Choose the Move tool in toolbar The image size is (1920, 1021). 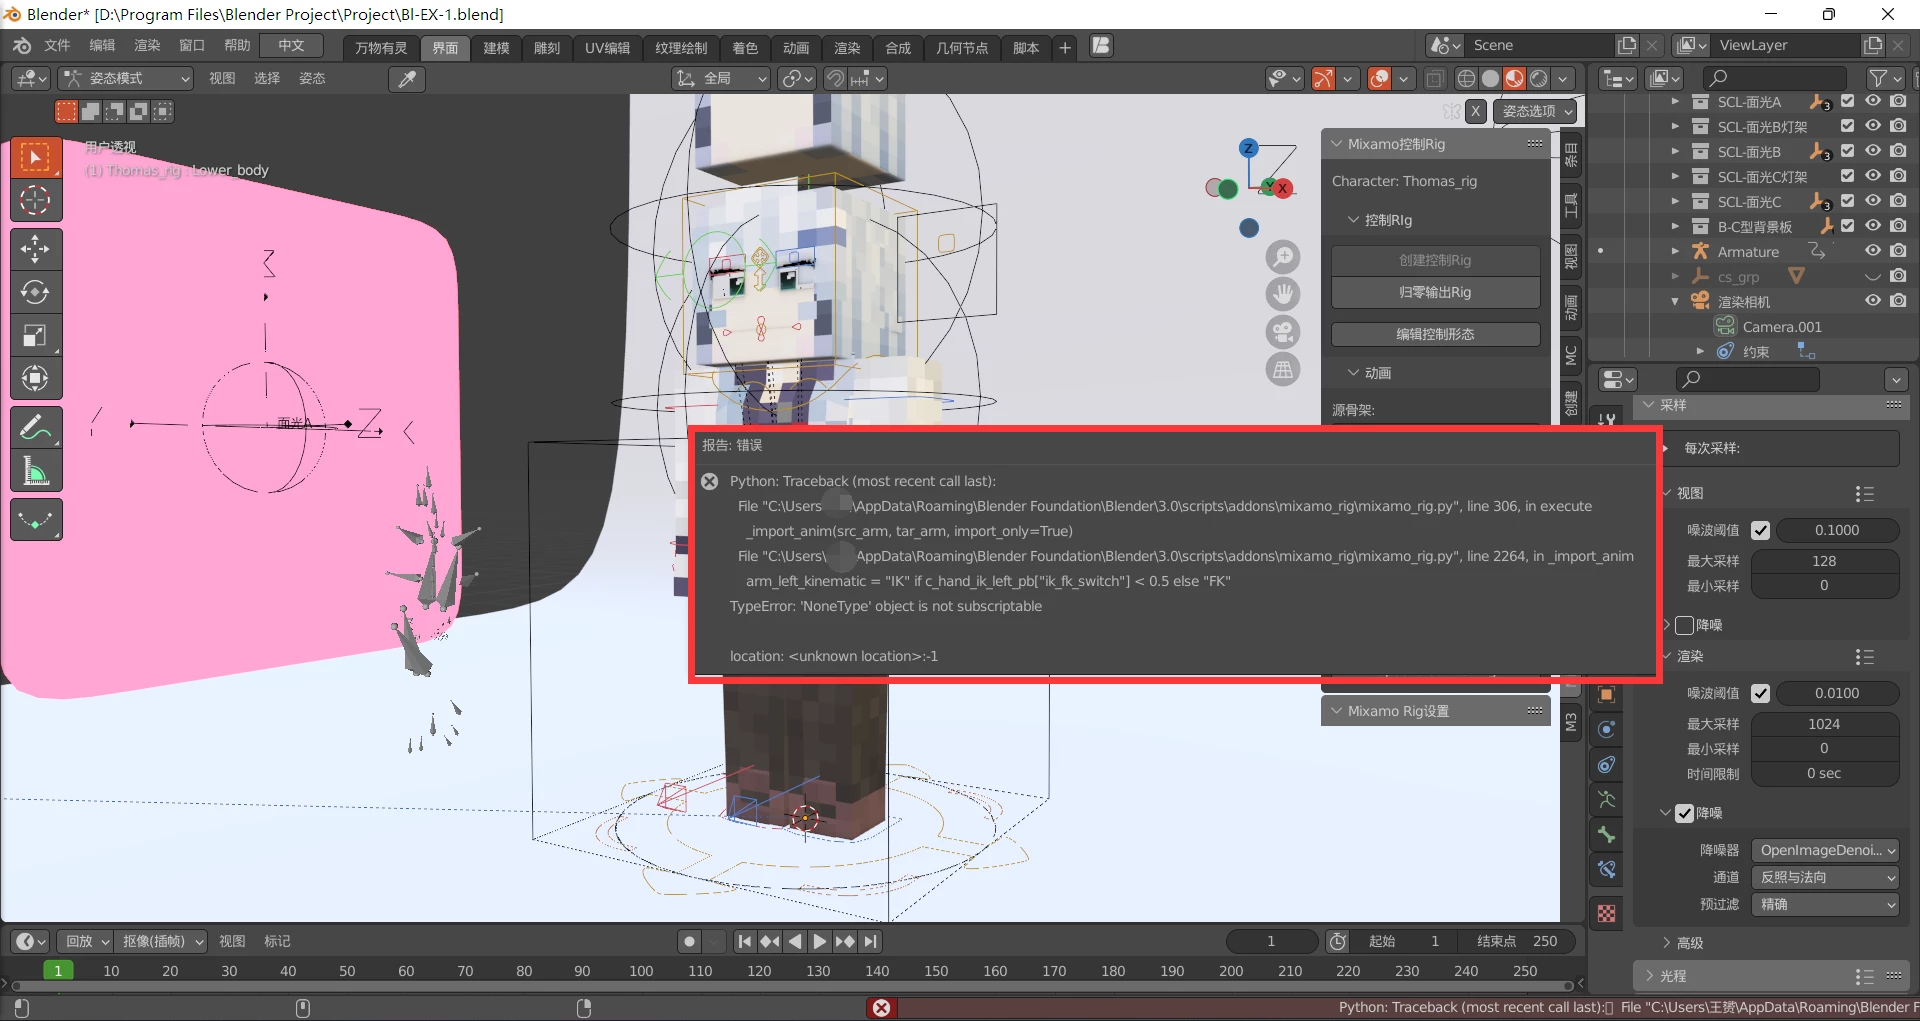36,249
